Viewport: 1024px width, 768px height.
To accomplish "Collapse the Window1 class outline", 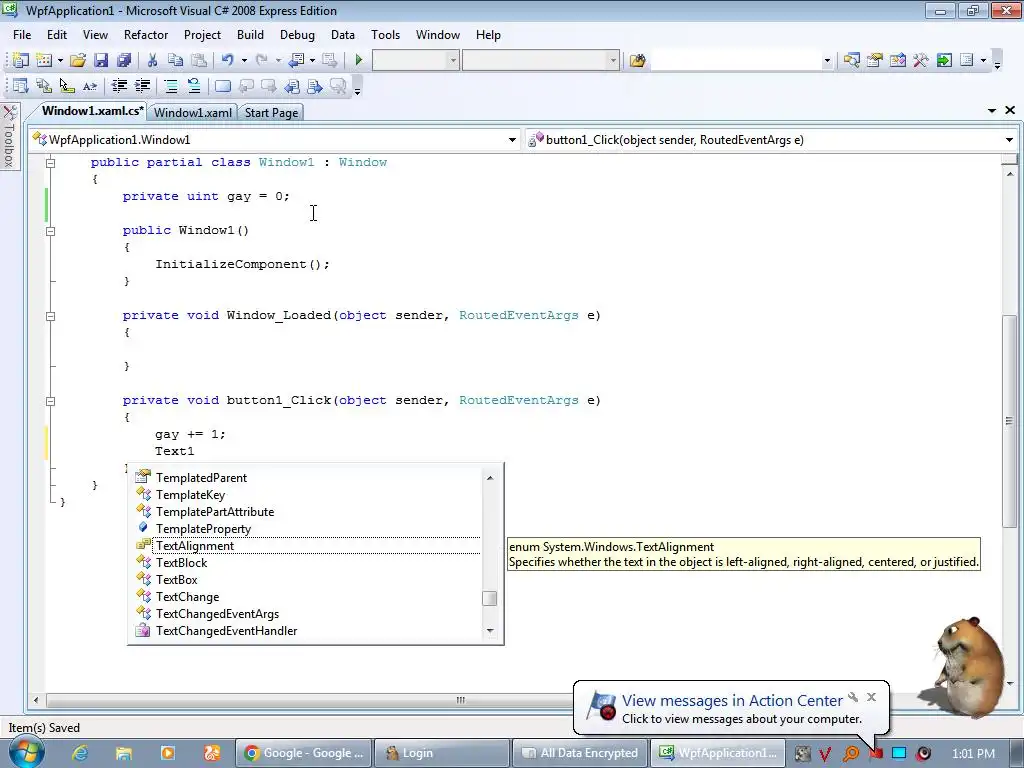I will pyautogui.click(x=50, y=163).
